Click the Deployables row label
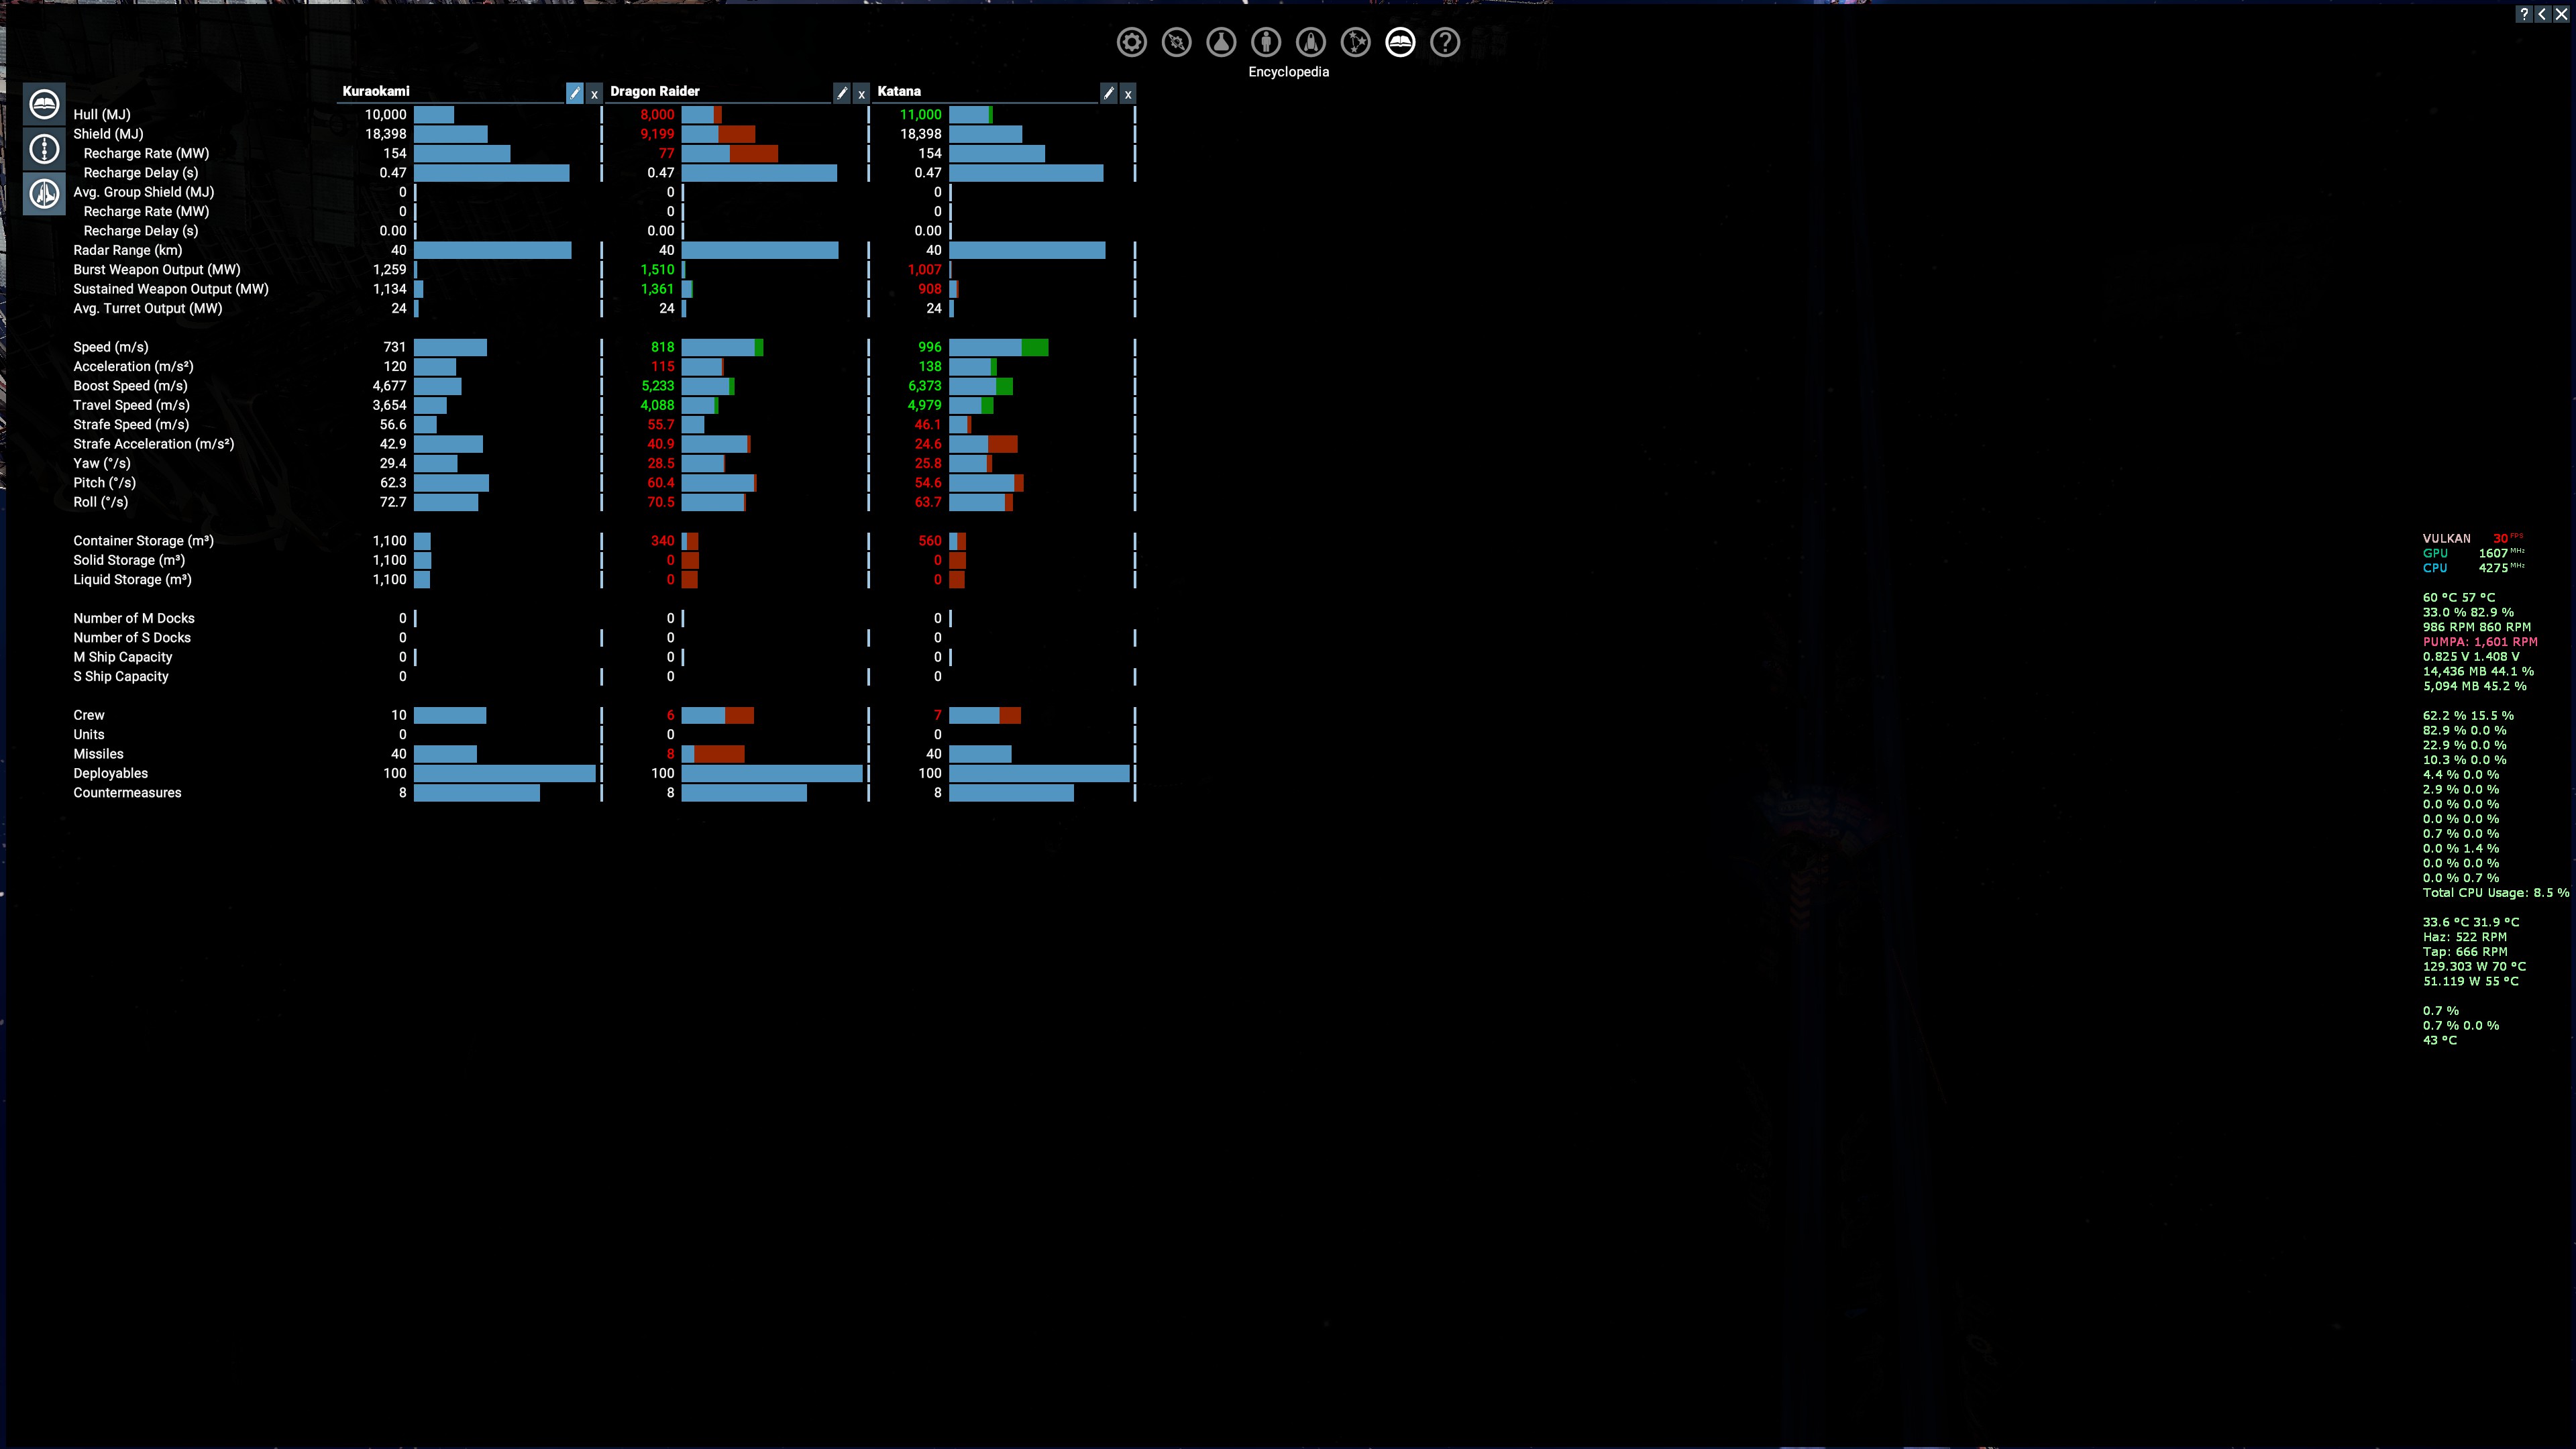This screenshot has height=1449, width=2576. pos(111,774)
